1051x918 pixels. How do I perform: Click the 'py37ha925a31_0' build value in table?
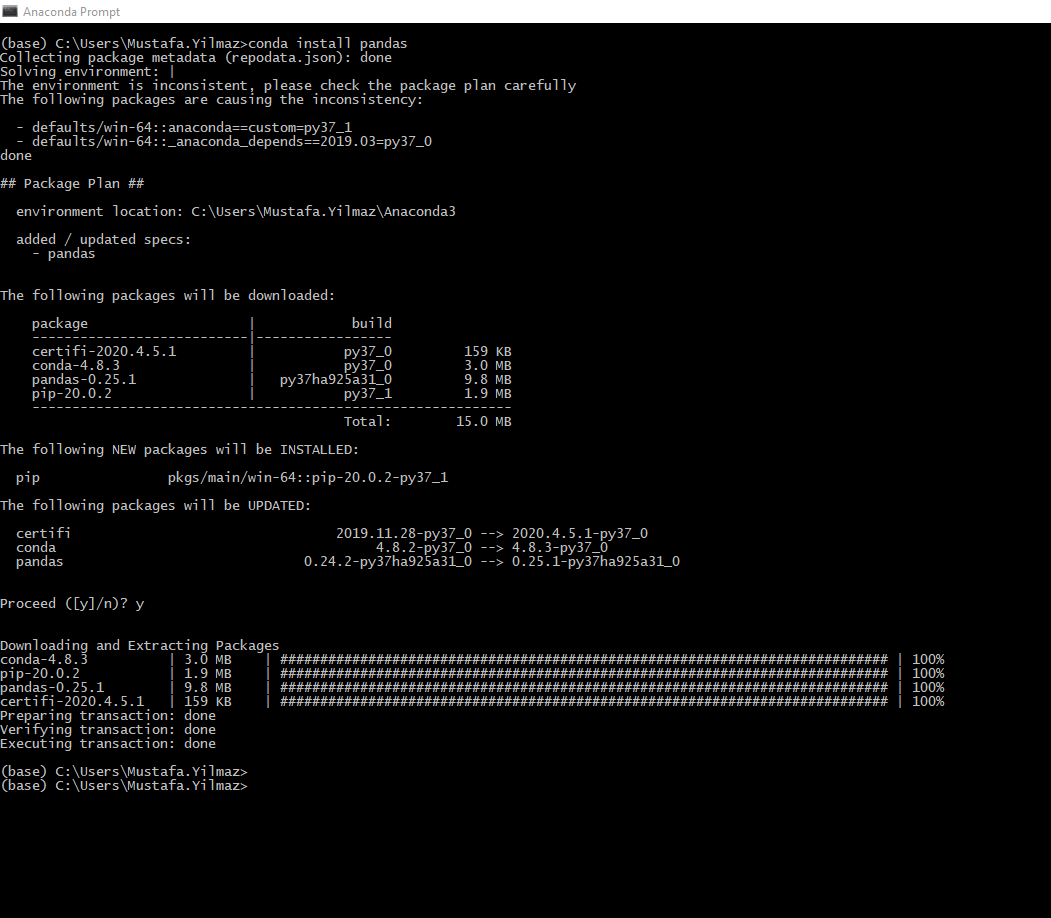336,380
